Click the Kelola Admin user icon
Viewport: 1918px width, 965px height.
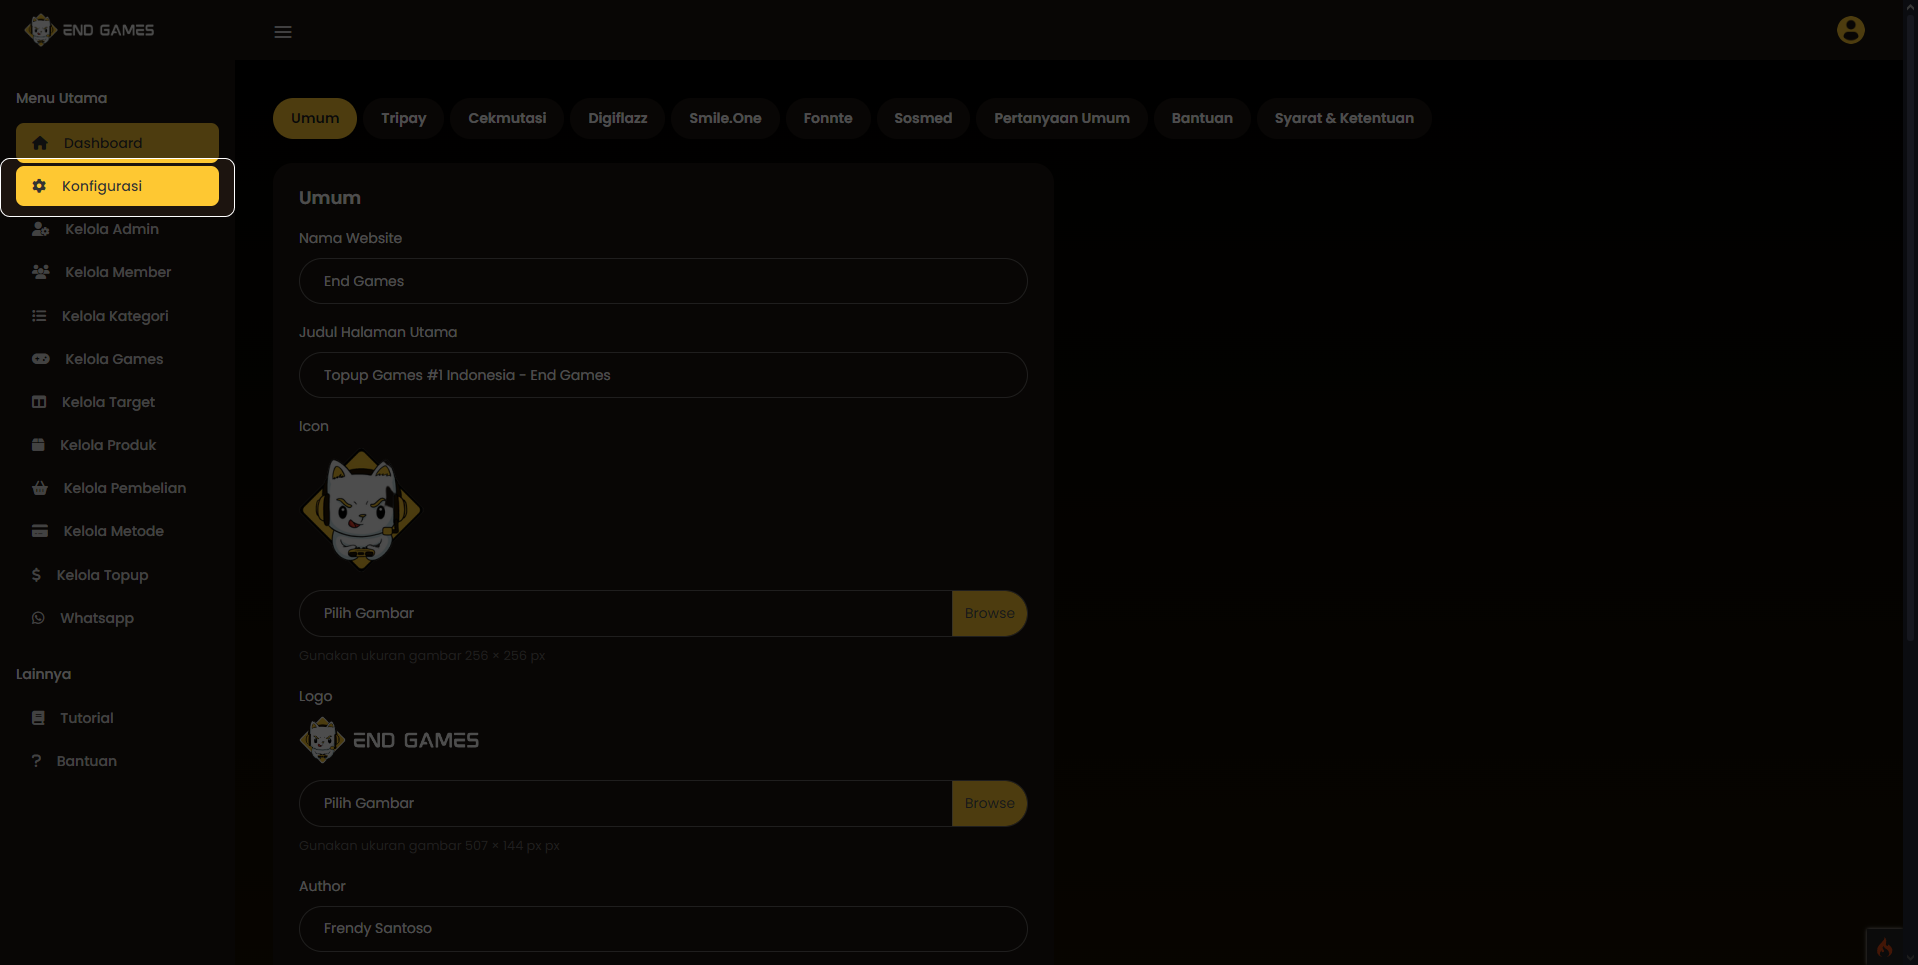tap(41, 229)
